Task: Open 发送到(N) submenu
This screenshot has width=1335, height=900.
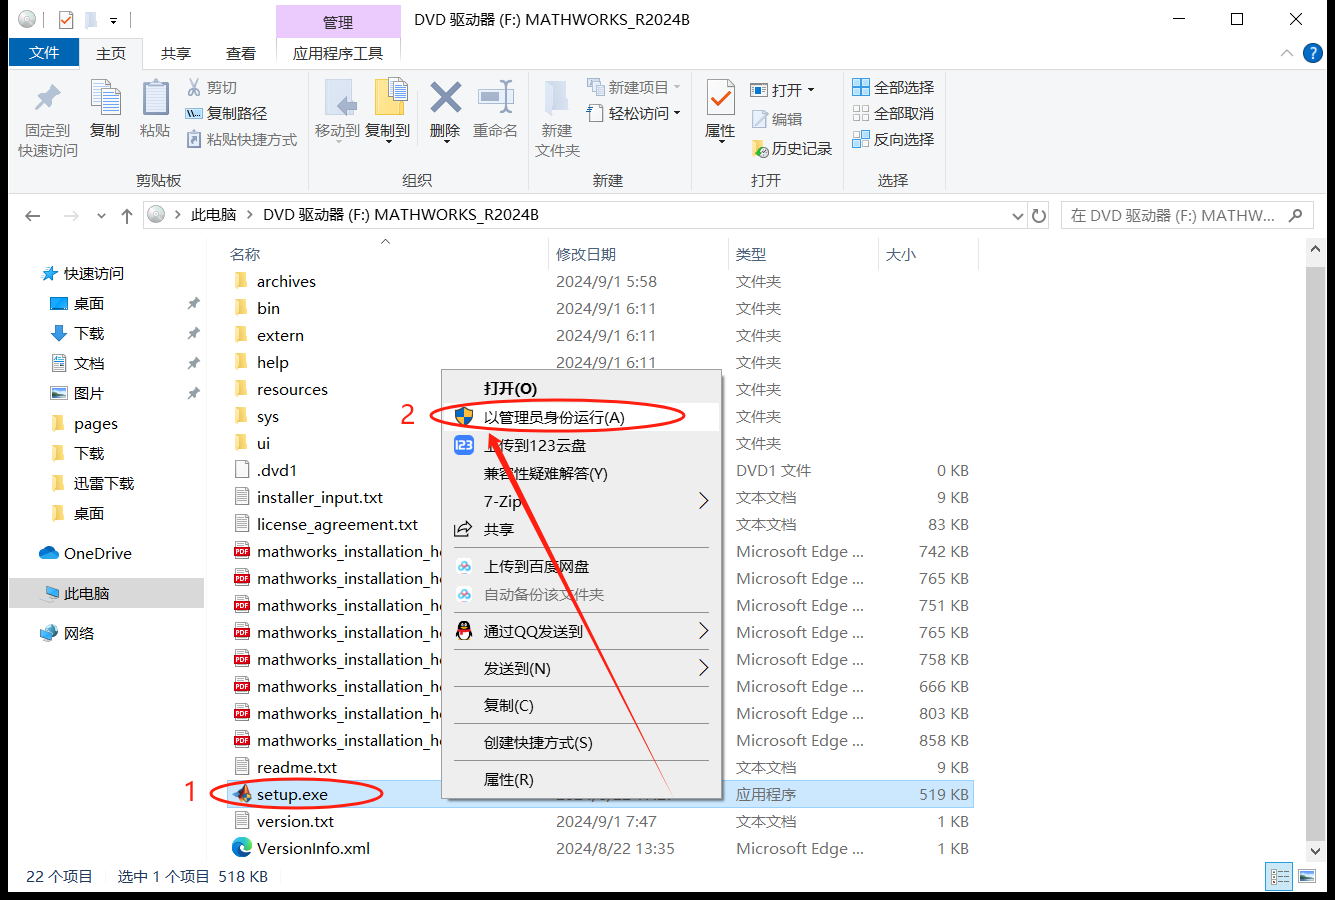Action: click(x=581, y=668)
